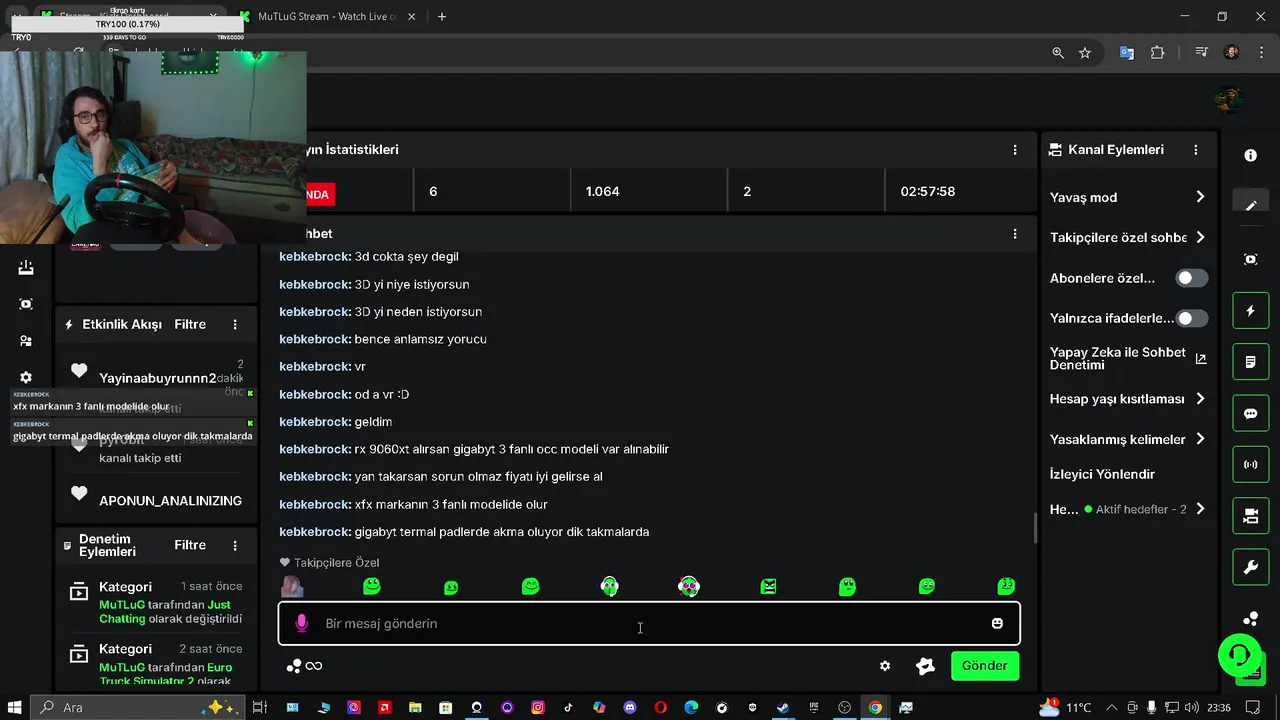
Task: Open Yayın İstatistikleri three-dot menu
Action: click(1015, 150)
